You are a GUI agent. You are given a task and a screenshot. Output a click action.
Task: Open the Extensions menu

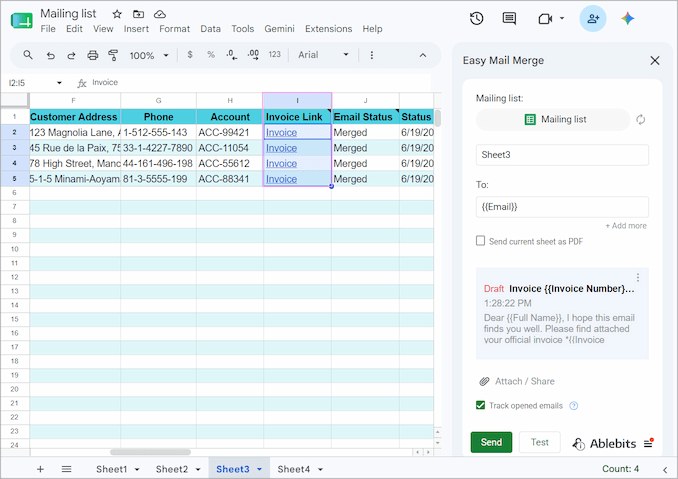pos(329,29)
